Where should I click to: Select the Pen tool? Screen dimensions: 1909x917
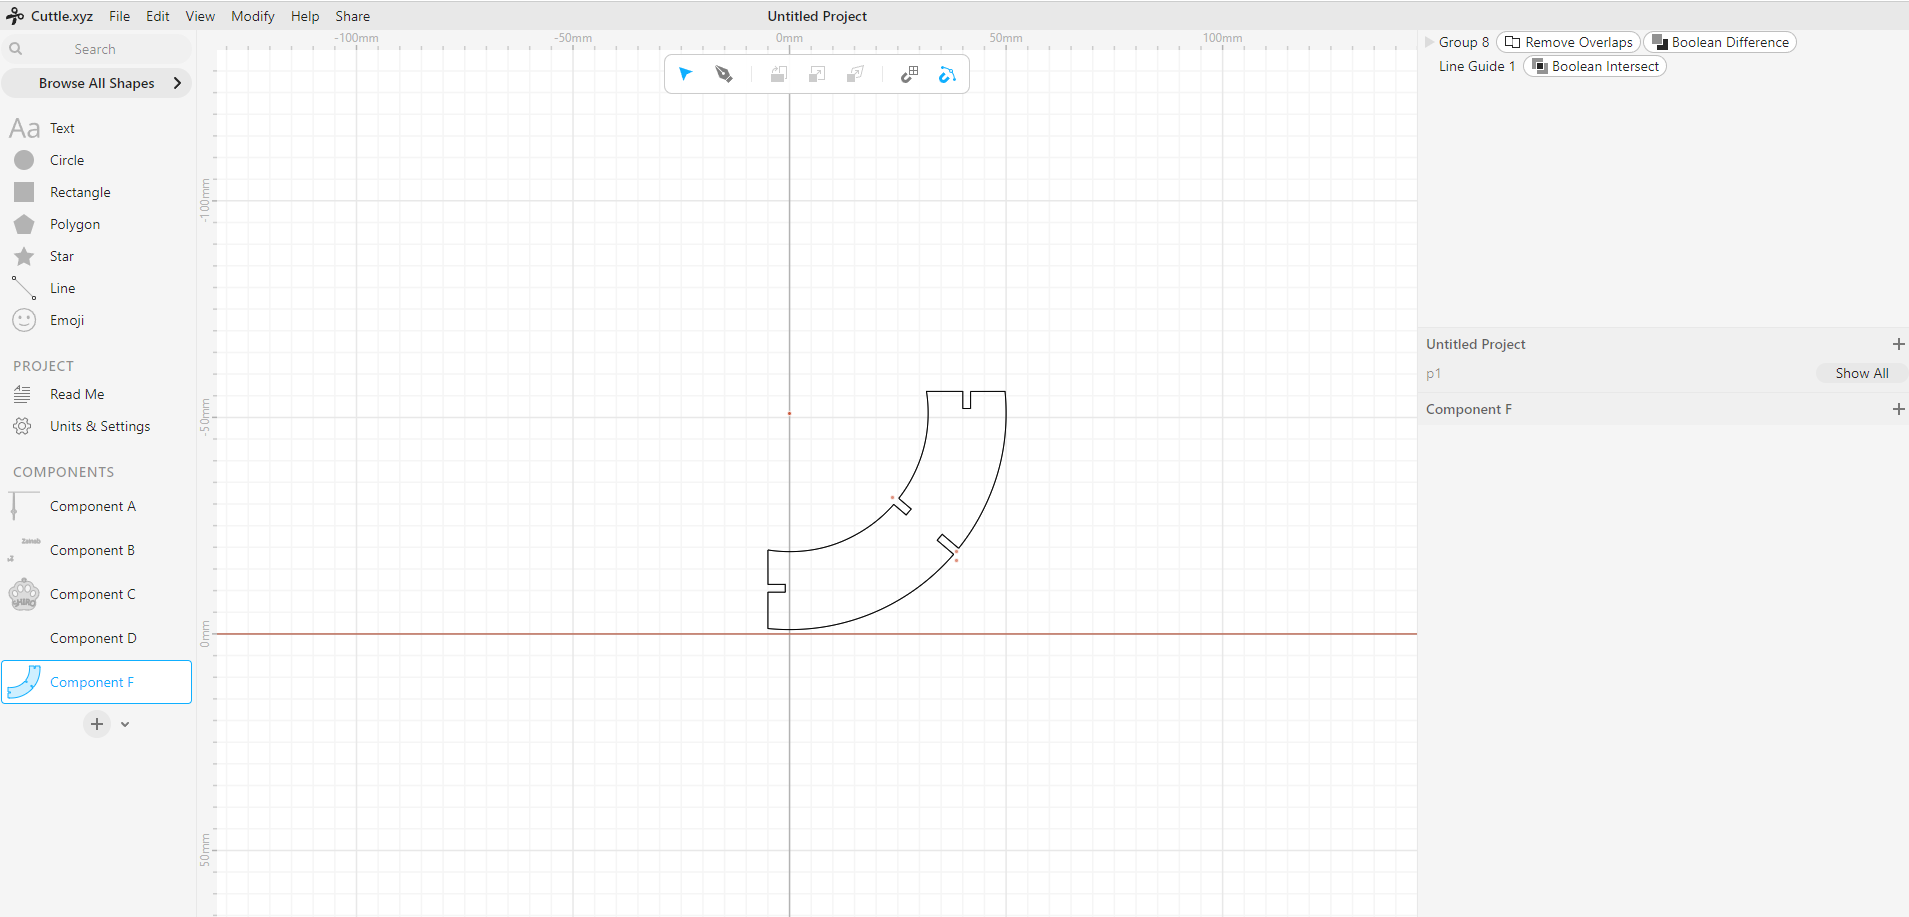[x=724, y=74]
